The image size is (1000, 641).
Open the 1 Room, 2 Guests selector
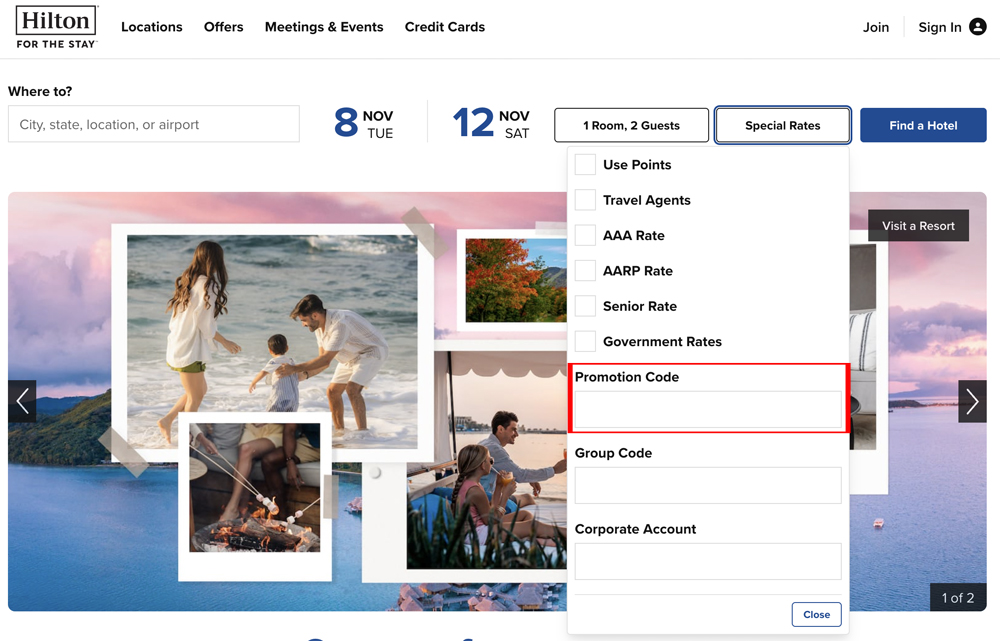(631, 125)
